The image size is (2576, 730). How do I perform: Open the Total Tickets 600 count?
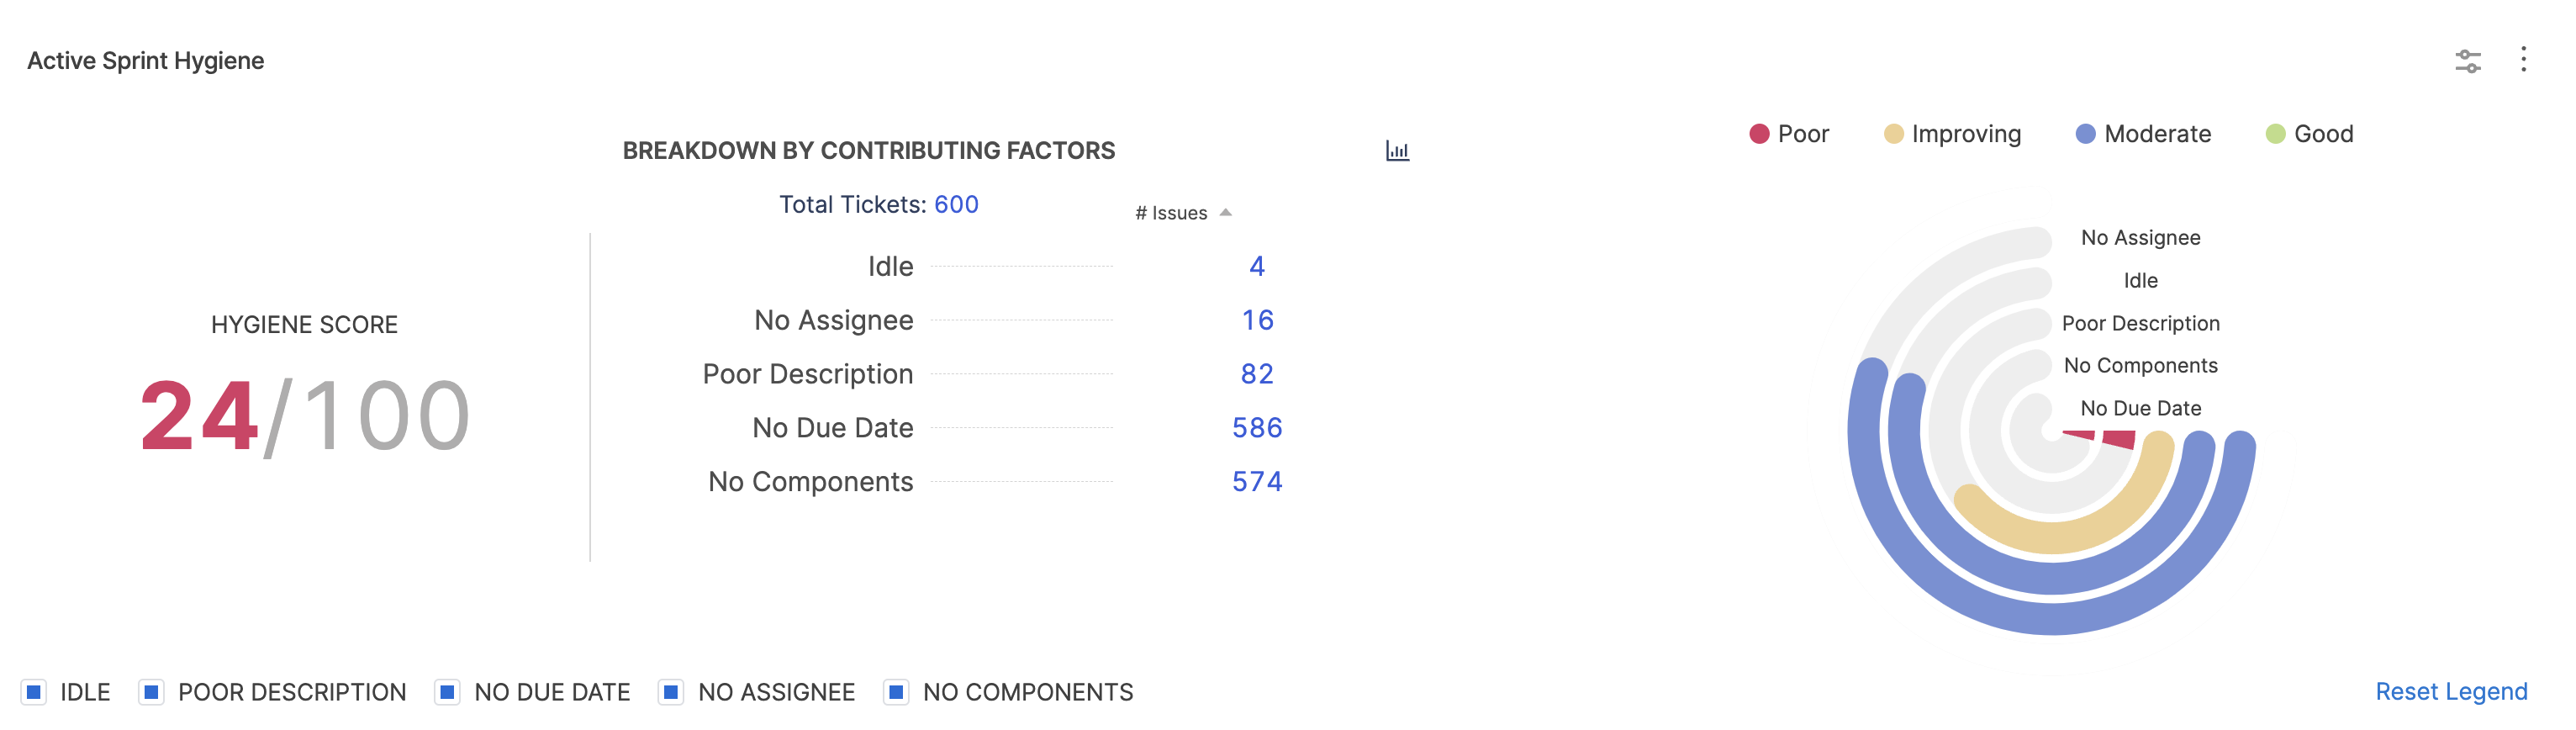[956, 205]
